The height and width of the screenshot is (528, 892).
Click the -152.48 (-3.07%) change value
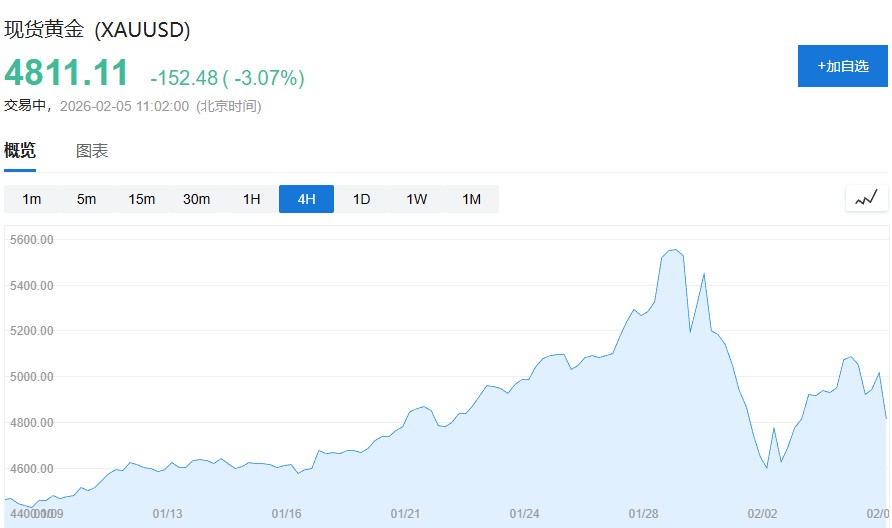pyautogui.click(x=227, y=78)
